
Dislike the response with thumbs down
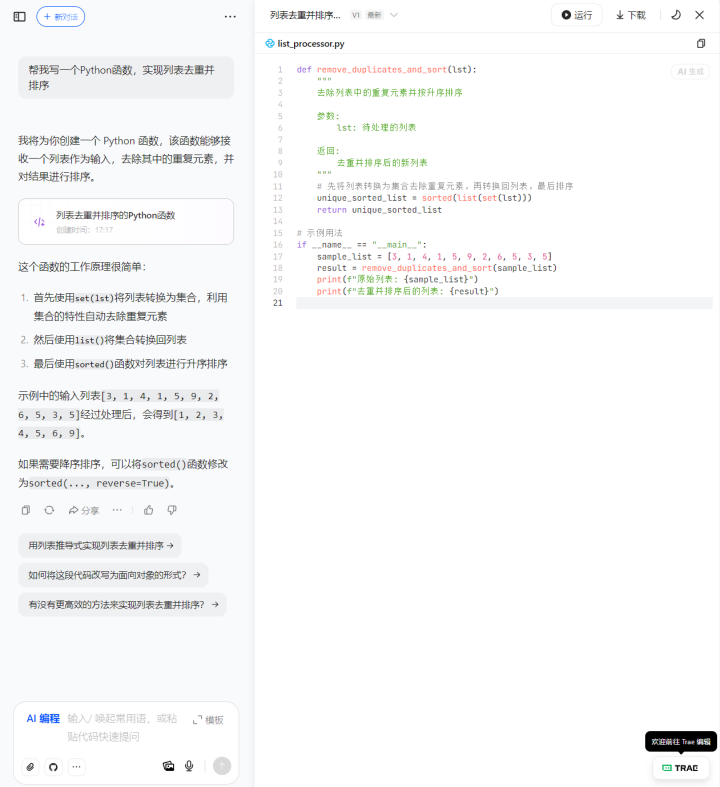click(172, 510)
